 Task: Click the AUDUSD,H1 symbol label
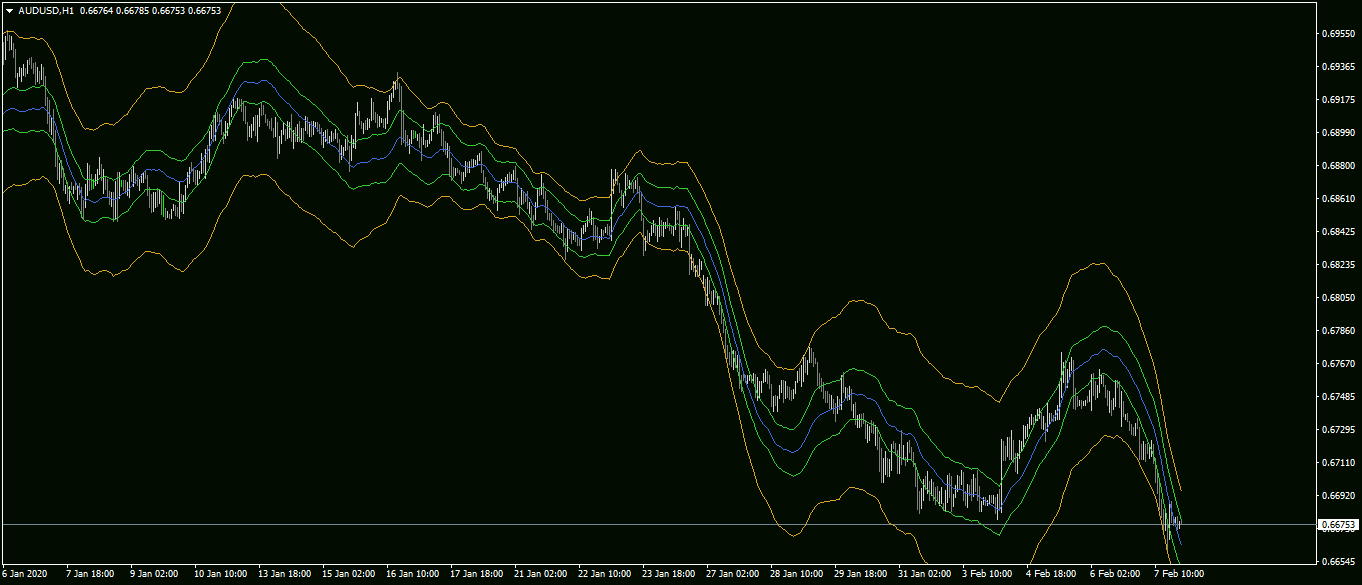point(46,10)
